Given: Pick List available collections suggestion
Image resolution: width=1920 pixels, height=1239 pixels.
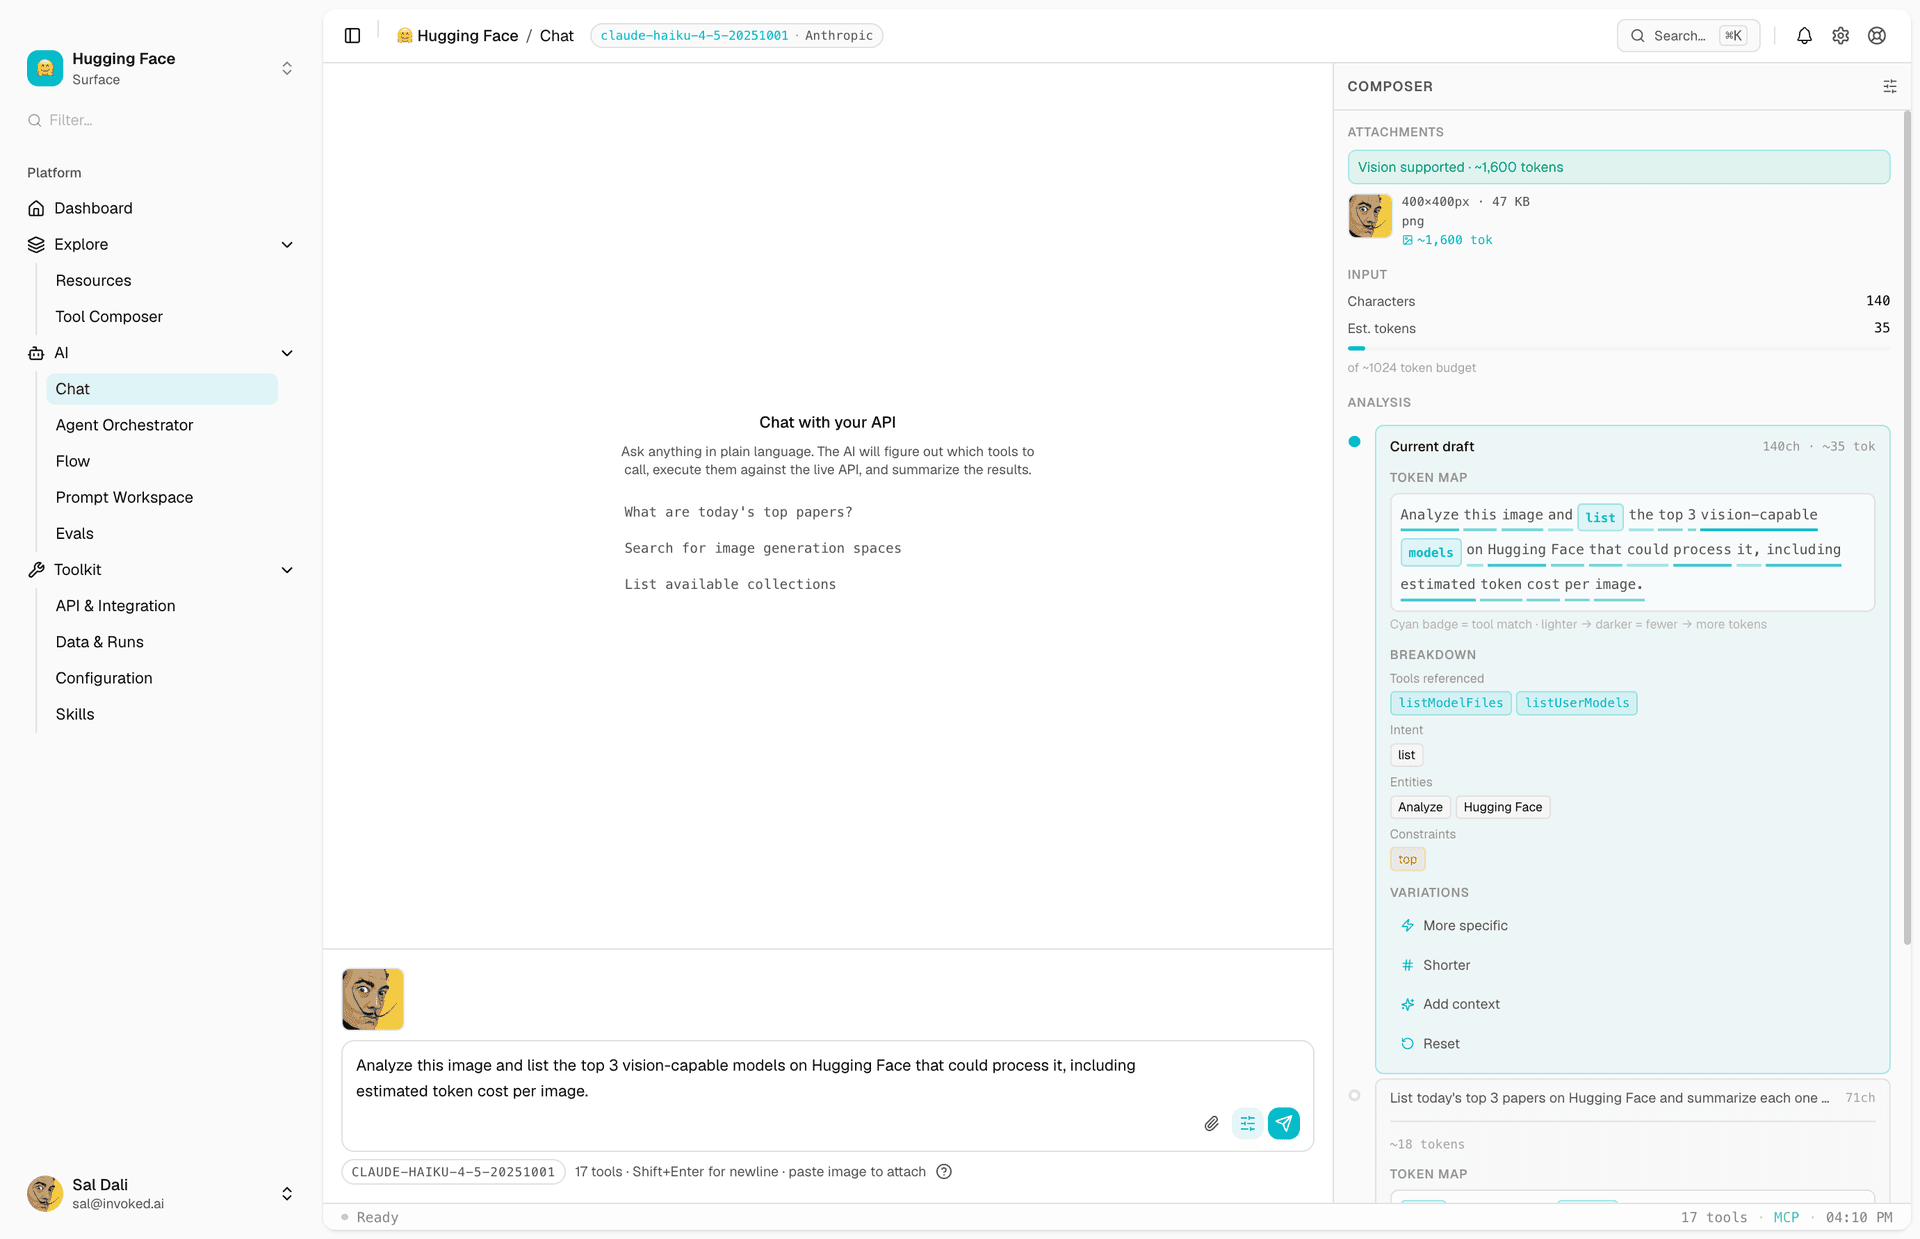Looking at the screenshot, I should pyautogui.click(x=730, y=584).
